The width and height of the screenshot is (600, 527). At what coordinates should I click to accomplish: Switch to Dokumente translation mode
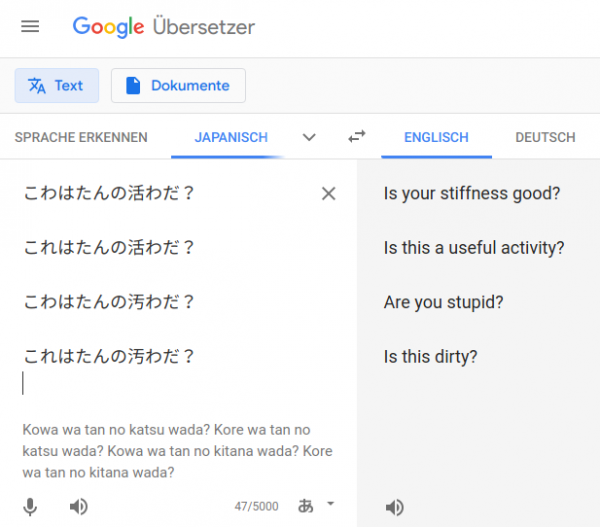click(178, 85)
